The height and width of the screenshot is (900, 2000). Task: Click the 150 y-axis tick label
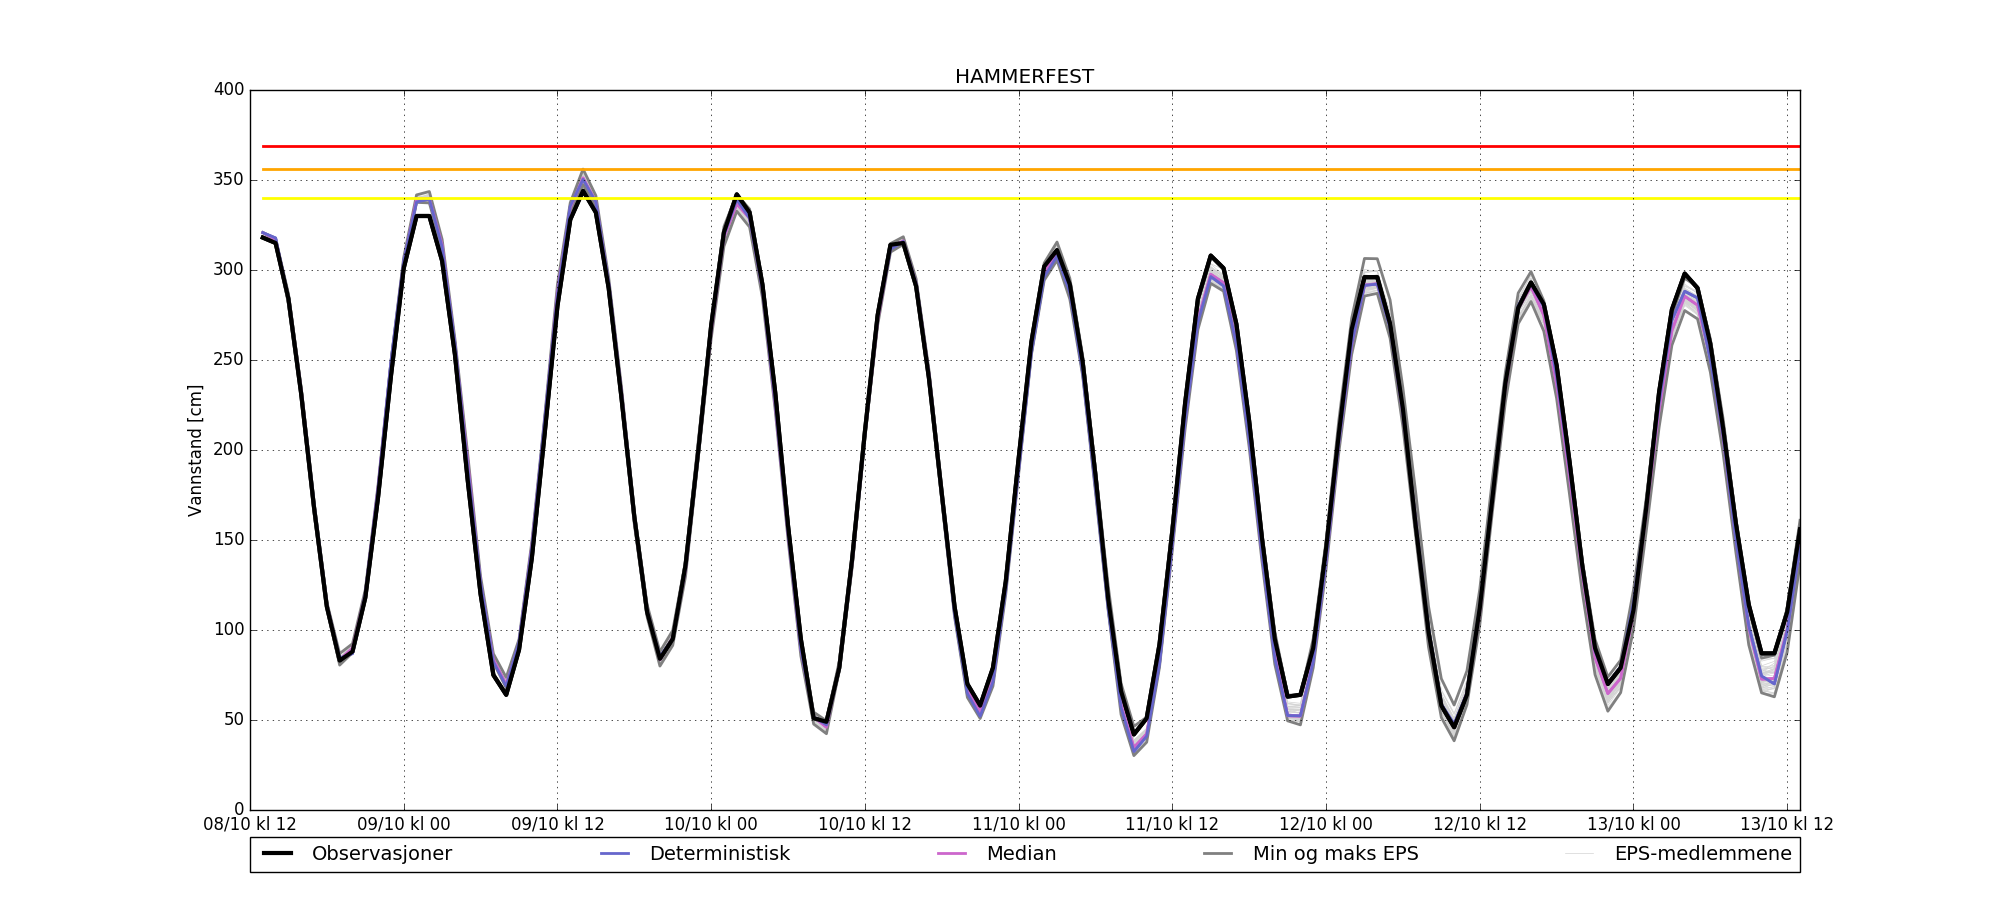[x=229, y=540]
